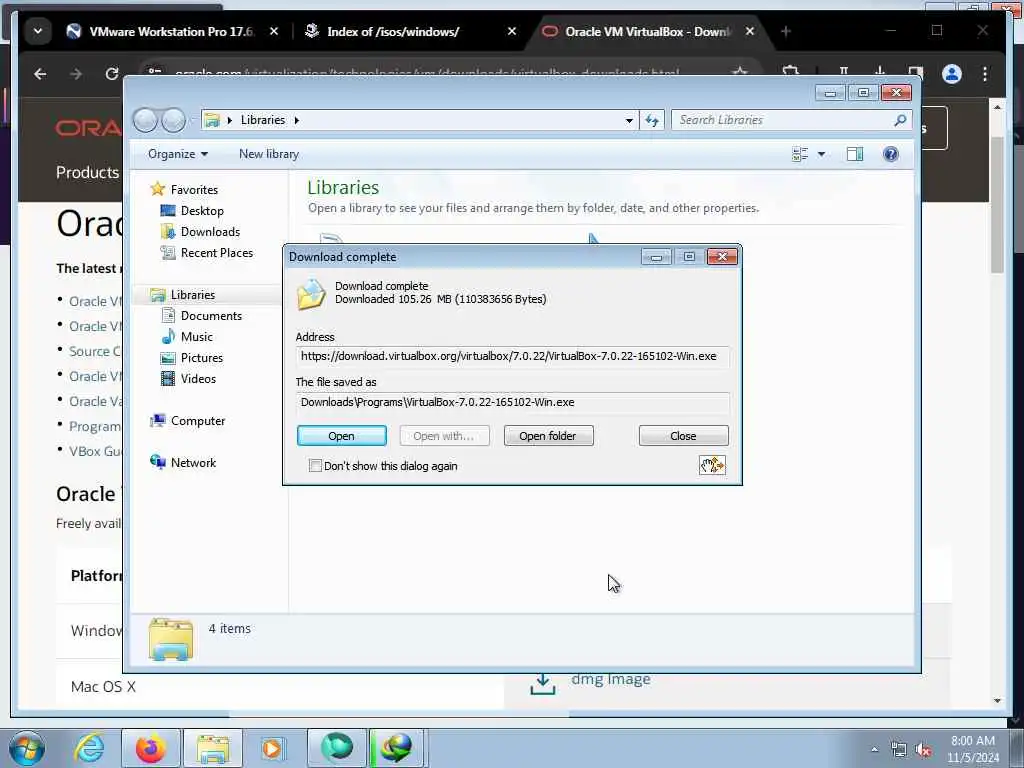
Task: Open the Music library
Action: [x=197, y=337]
